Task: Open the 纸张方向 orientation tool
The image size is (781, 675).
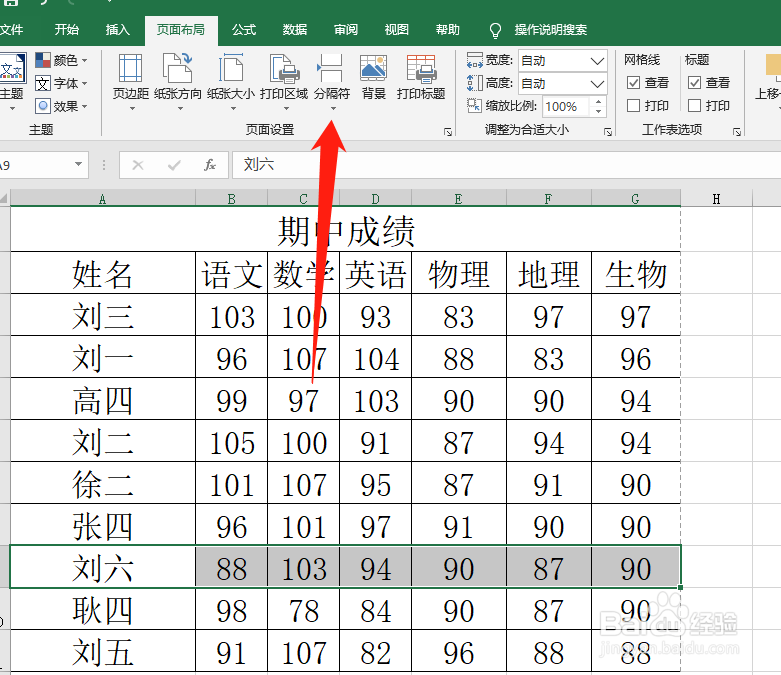Action: [x=178, y=81]
